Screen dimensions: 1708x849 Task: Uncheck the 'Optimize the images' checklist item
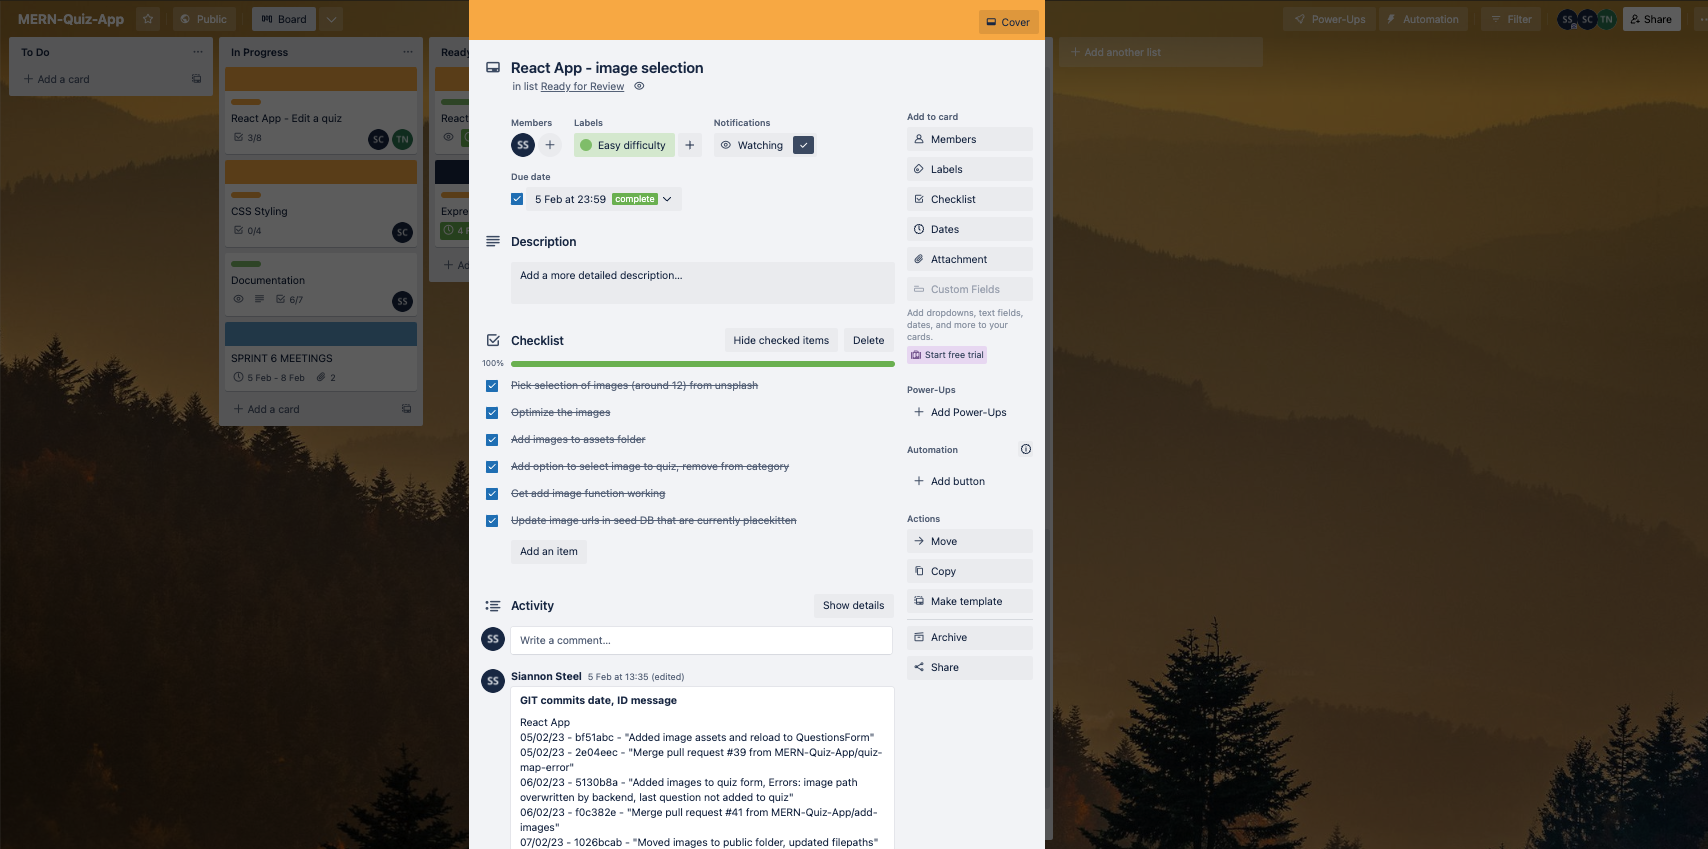pos(492,413)
